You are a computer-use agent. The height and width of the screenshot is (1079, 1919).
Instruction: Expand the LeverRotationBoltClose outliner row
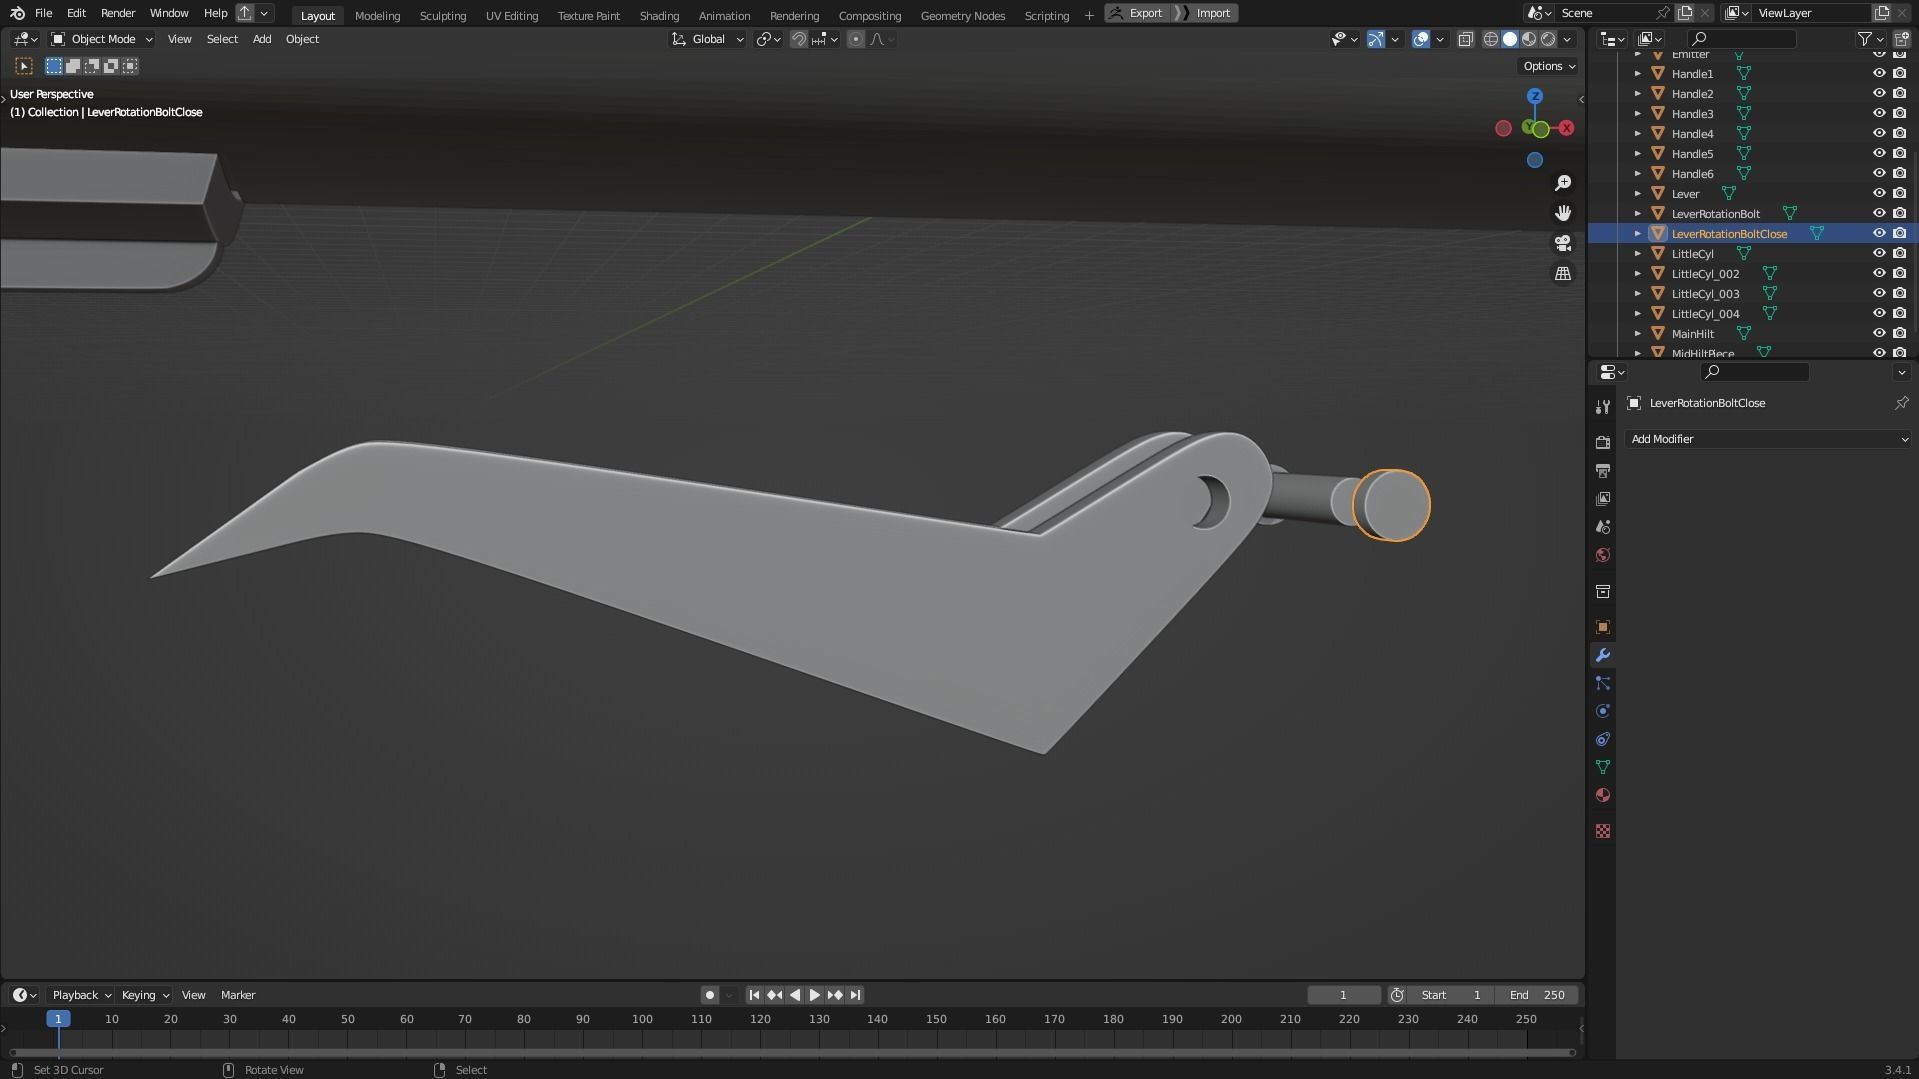[1638, 233]
